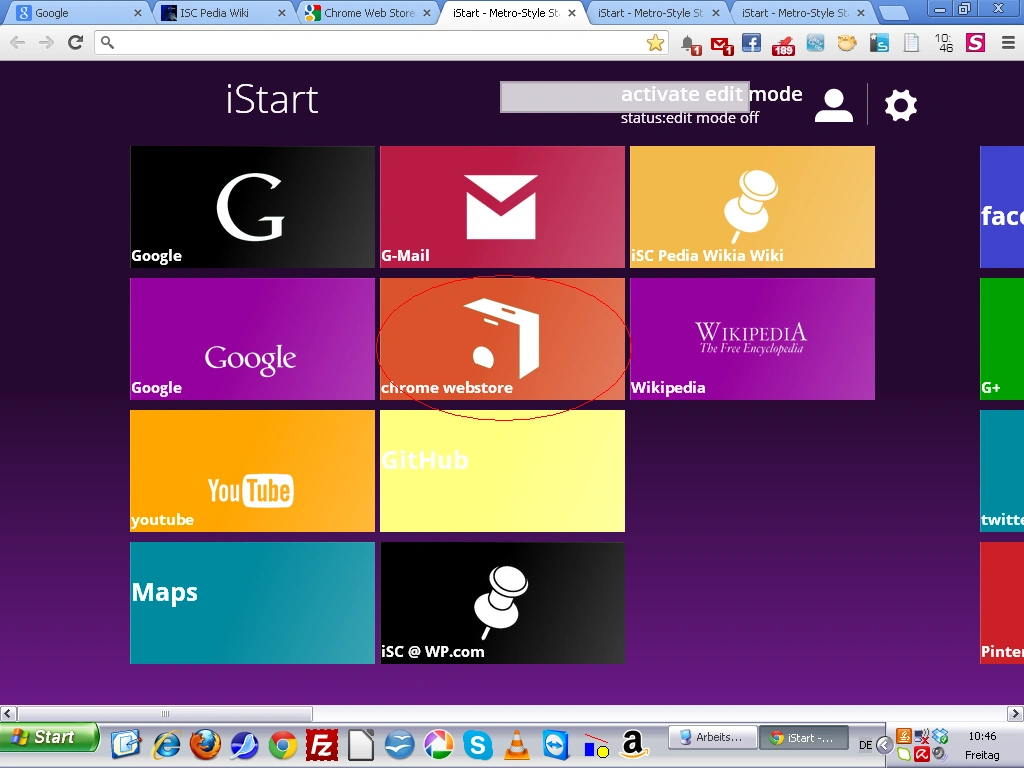Launch FileZilla from the taskbar
The height and width of the screenshot is (768, 1024).
pyautogui.click(x=322, y=744)
